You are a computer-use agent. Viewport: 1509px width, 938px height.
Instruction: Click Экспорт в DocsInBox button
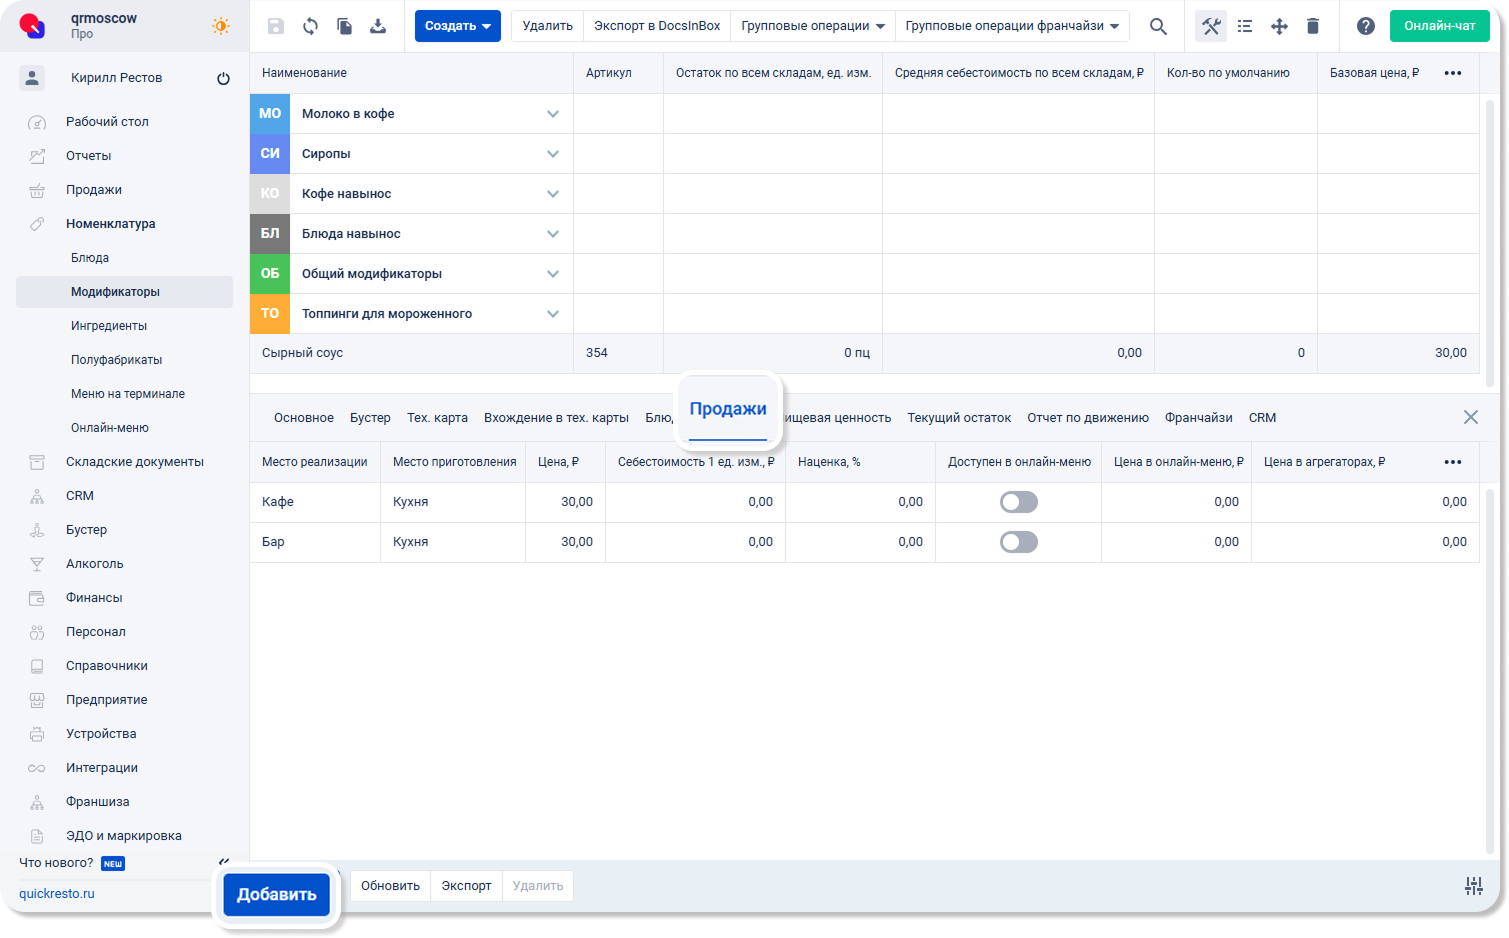[x=657, y=26]
